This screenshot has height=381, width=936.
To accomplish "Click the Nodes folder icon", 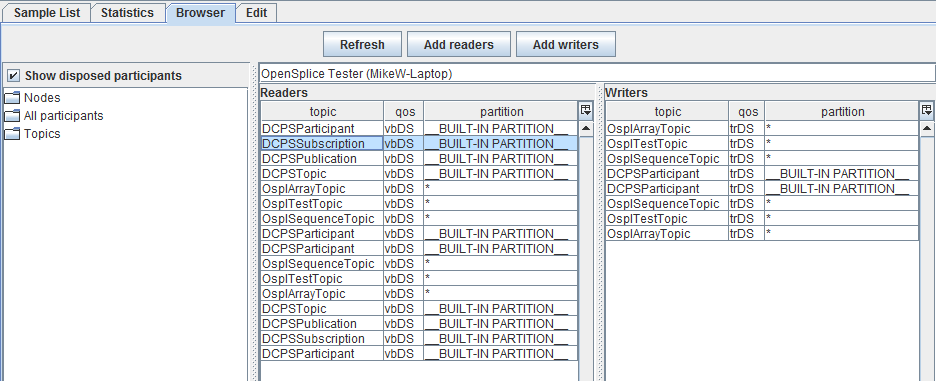I will point(13,97).
